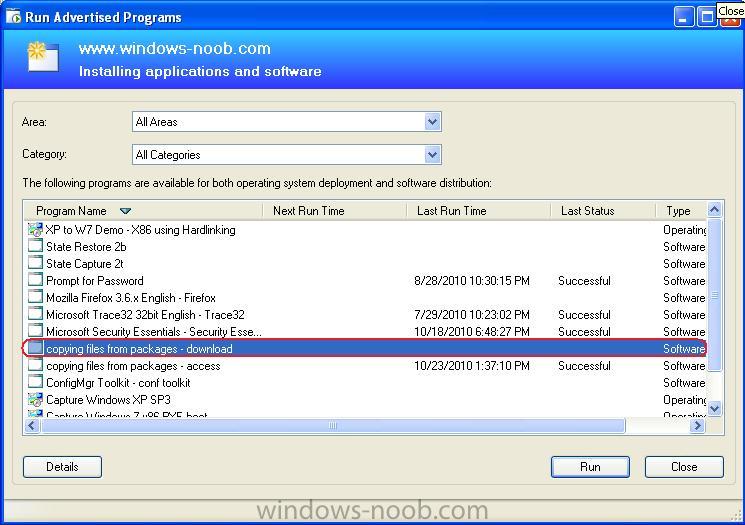Sort by Last Status column
This screenshot has height=525, width=745.
(603, 210)
